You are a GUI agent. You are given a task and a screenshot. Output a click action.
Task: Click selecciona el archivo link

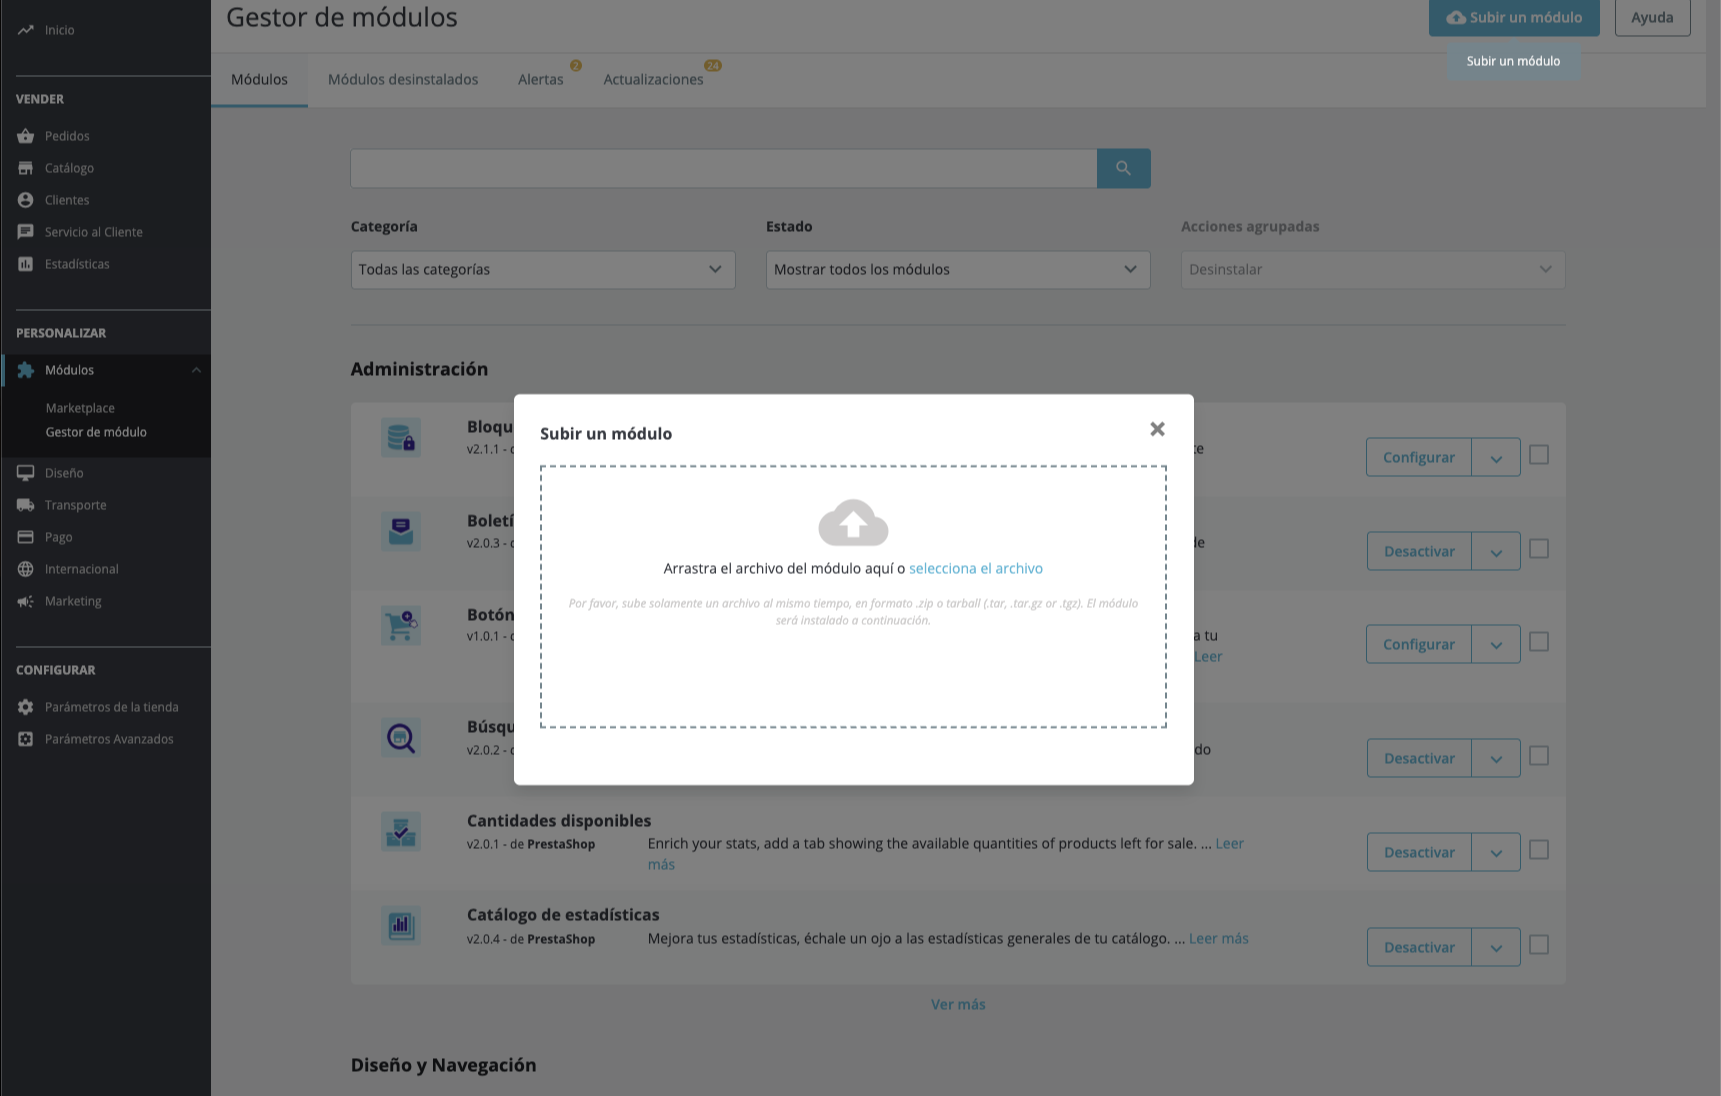[975, 568]
